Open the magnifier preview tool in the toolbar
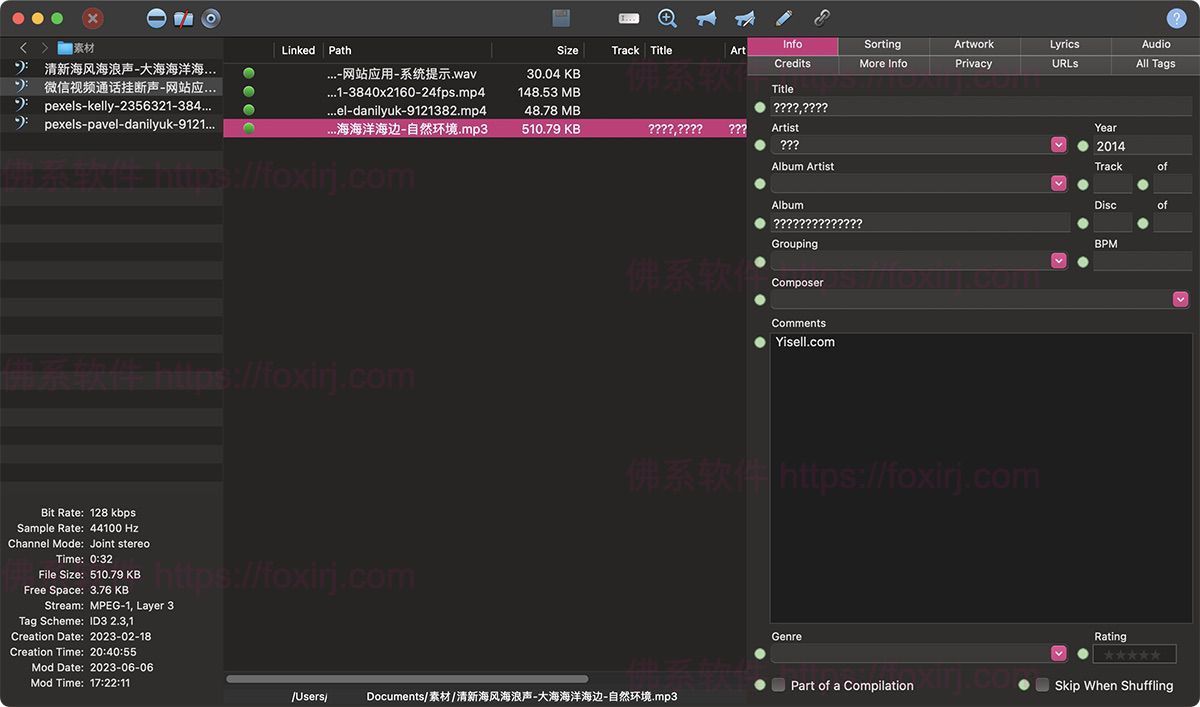 coord(667,17)
